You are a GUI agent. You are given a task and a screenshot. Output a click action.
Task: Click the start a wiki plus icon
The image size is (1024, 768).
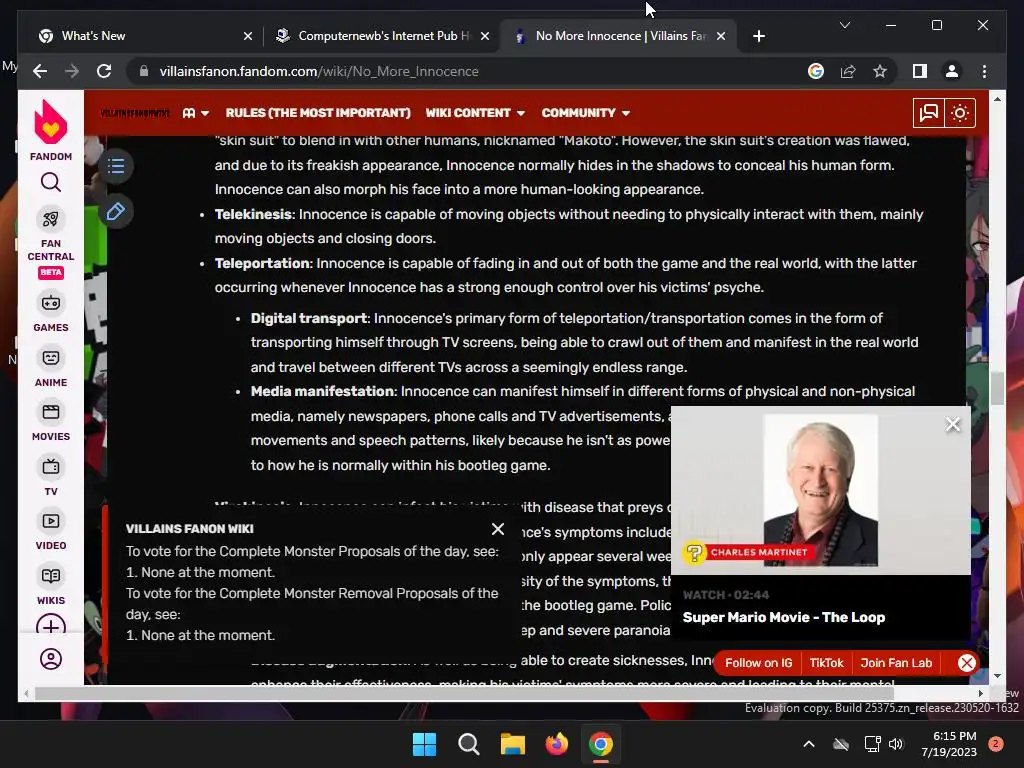pyautogui.click(x=51, y=626)
